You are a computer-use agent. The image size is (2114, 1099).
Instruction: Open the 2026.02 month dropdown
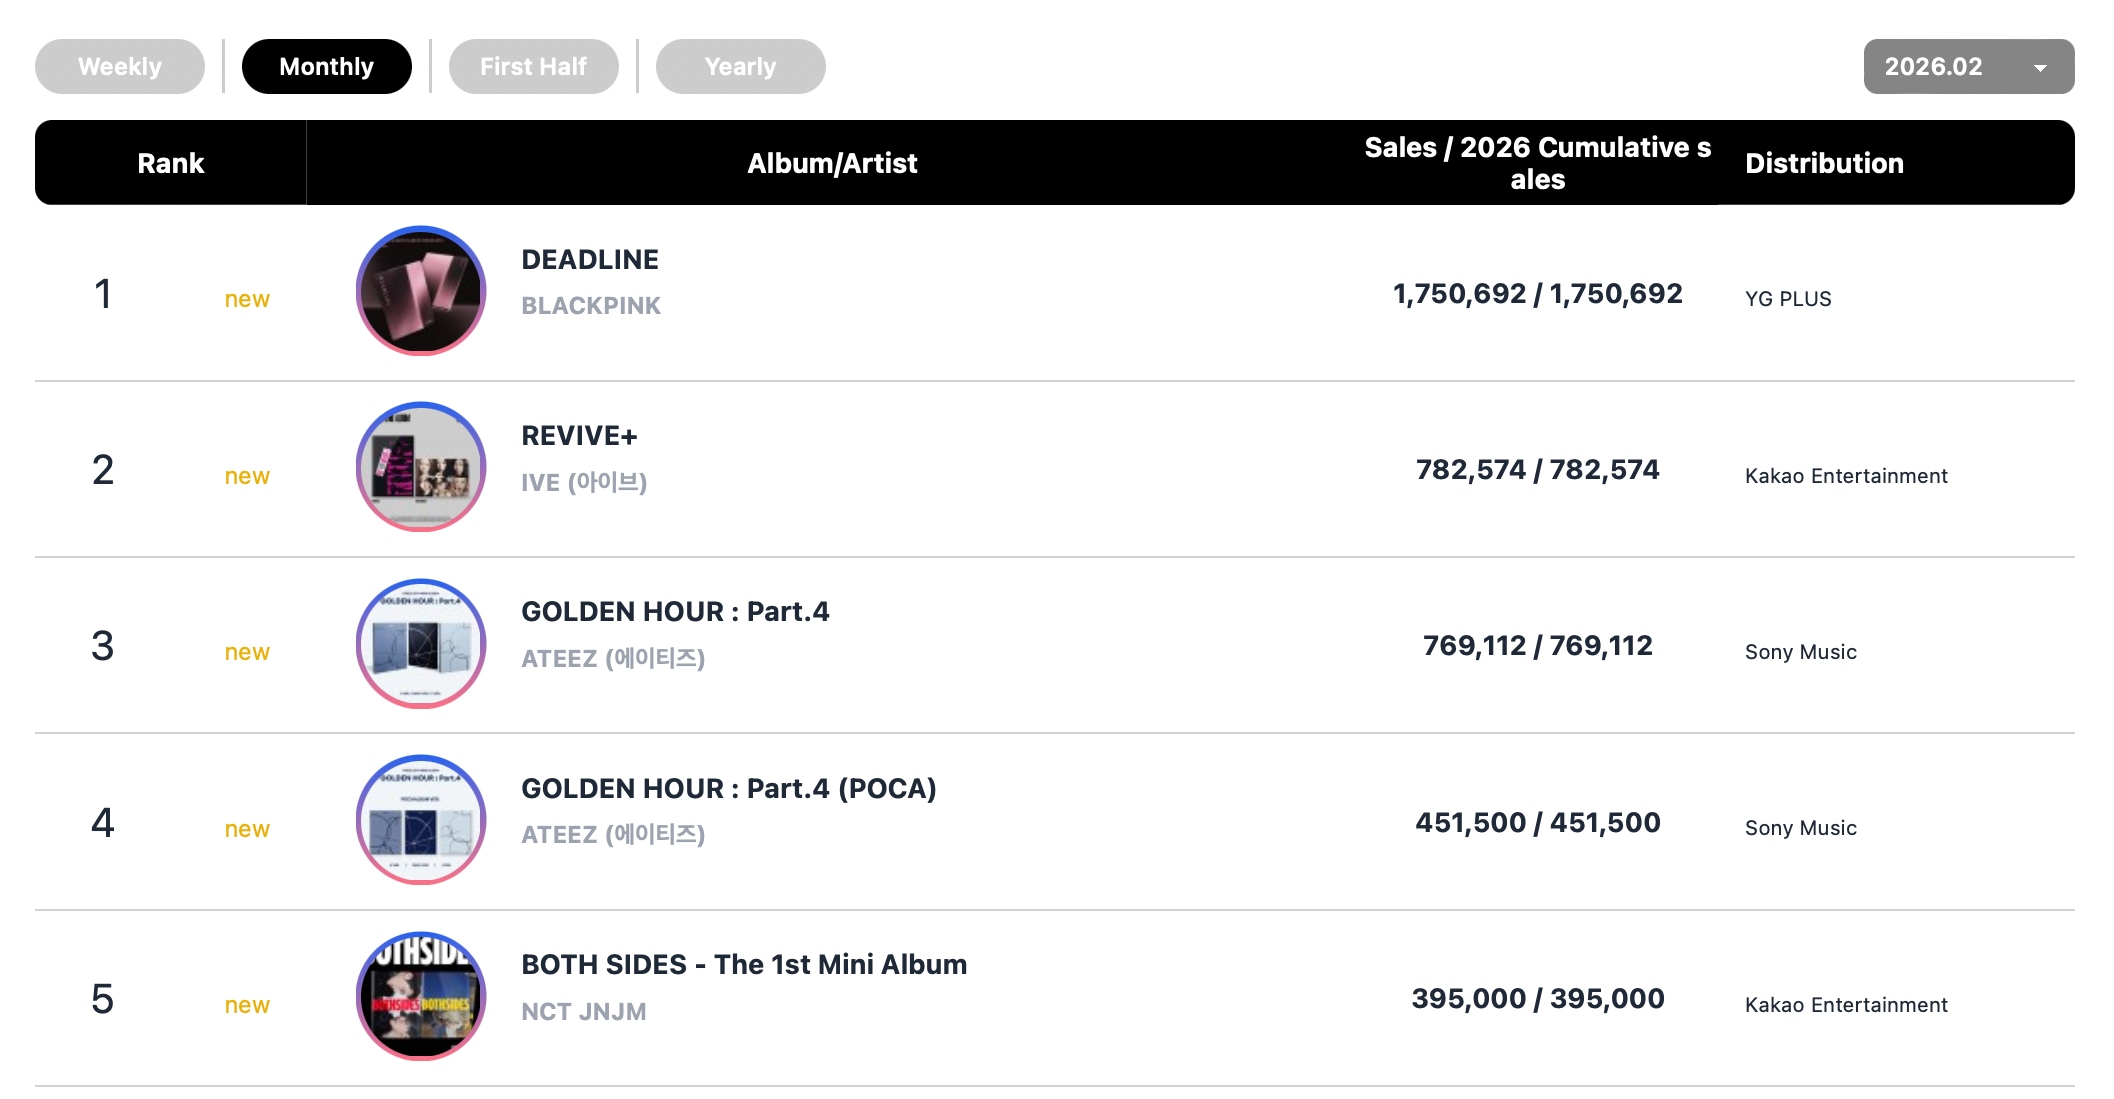(1934, 67)
